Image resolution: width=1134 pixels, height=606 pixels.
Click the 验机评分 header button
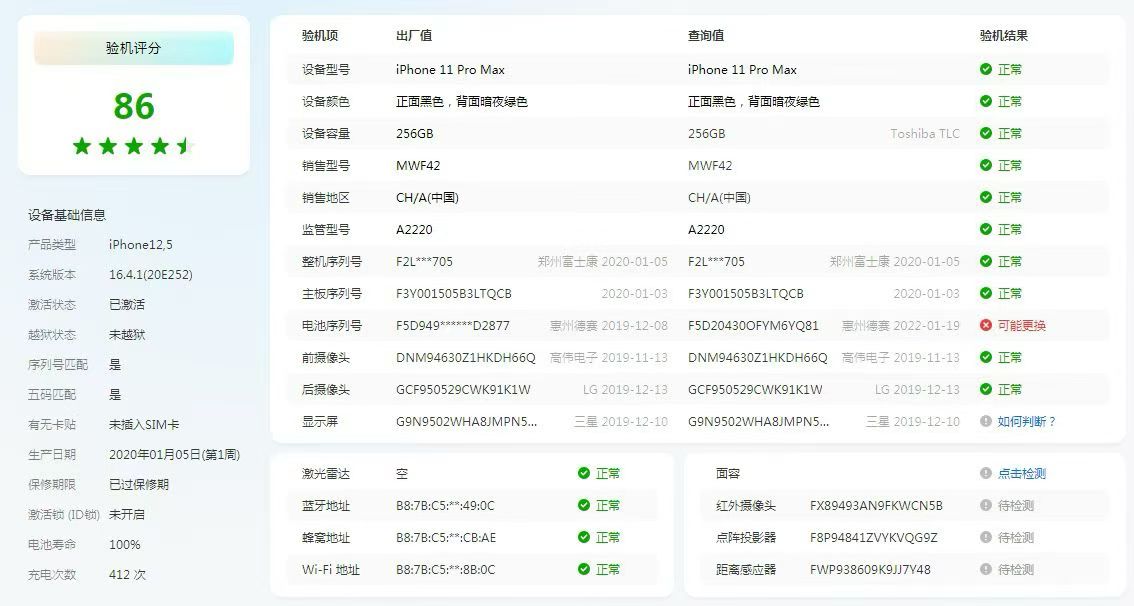pyautogui.click(x=133, y=48)
